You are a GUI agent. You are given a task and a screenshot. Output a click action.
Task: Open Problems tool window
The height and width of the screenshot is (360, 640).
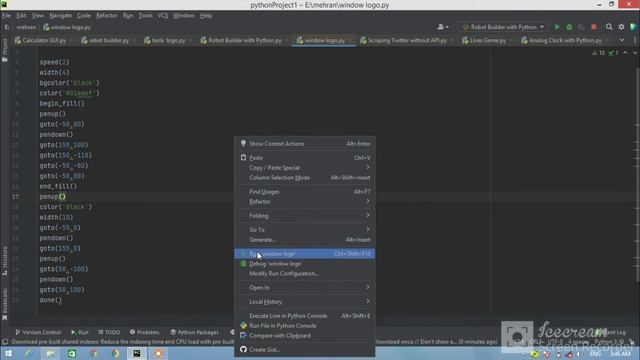144,332
